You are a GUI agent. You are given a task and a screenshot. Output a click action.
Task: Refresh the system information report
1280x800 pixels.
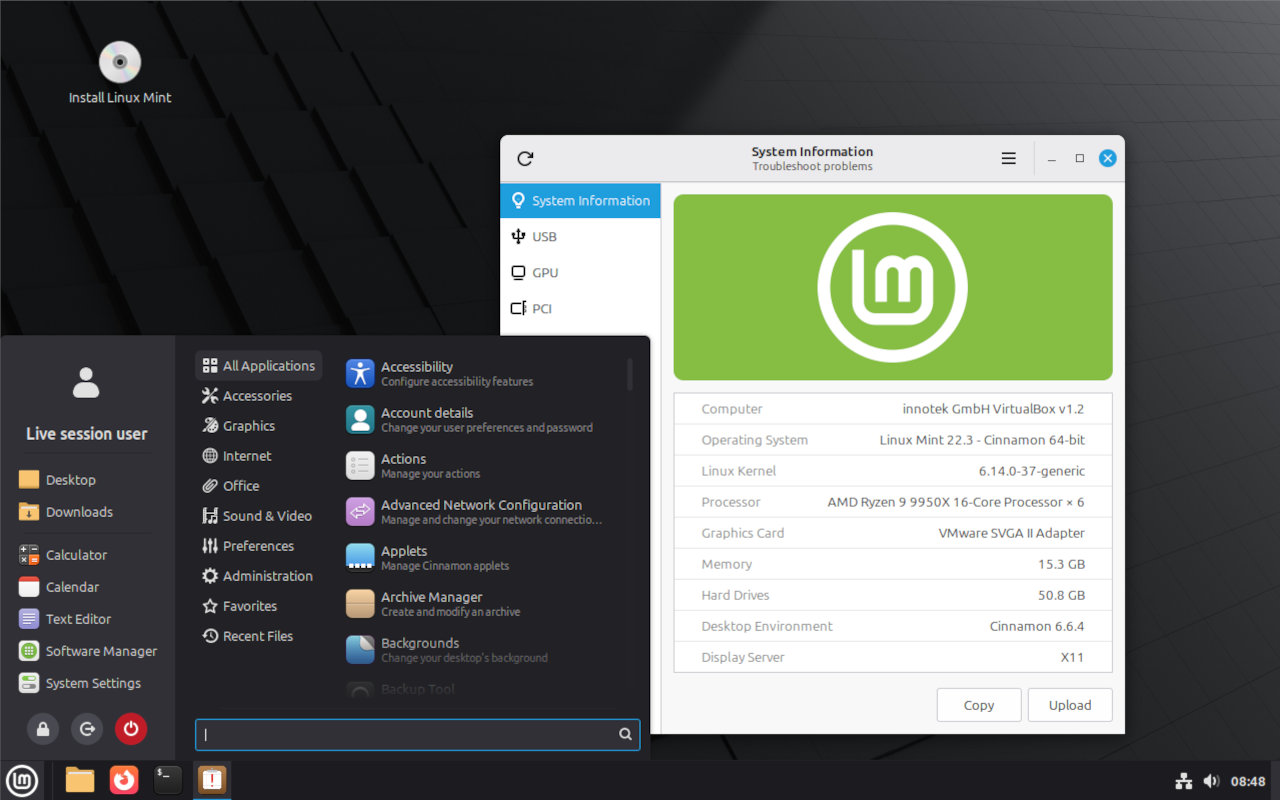click(x=525, y=158)
